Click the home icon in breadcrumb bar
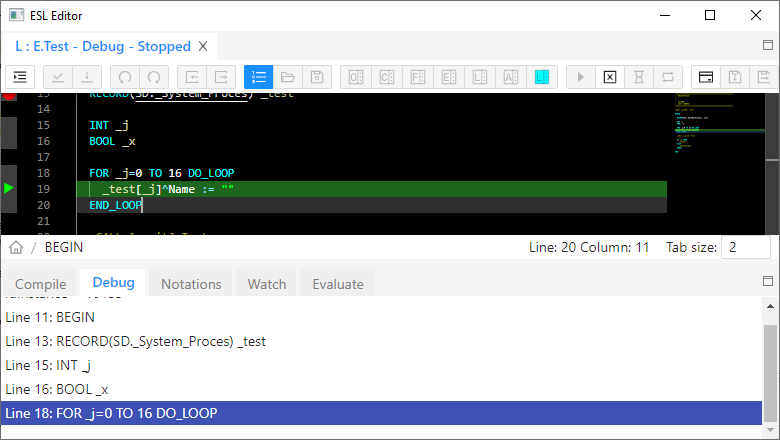 click(16, 248)
